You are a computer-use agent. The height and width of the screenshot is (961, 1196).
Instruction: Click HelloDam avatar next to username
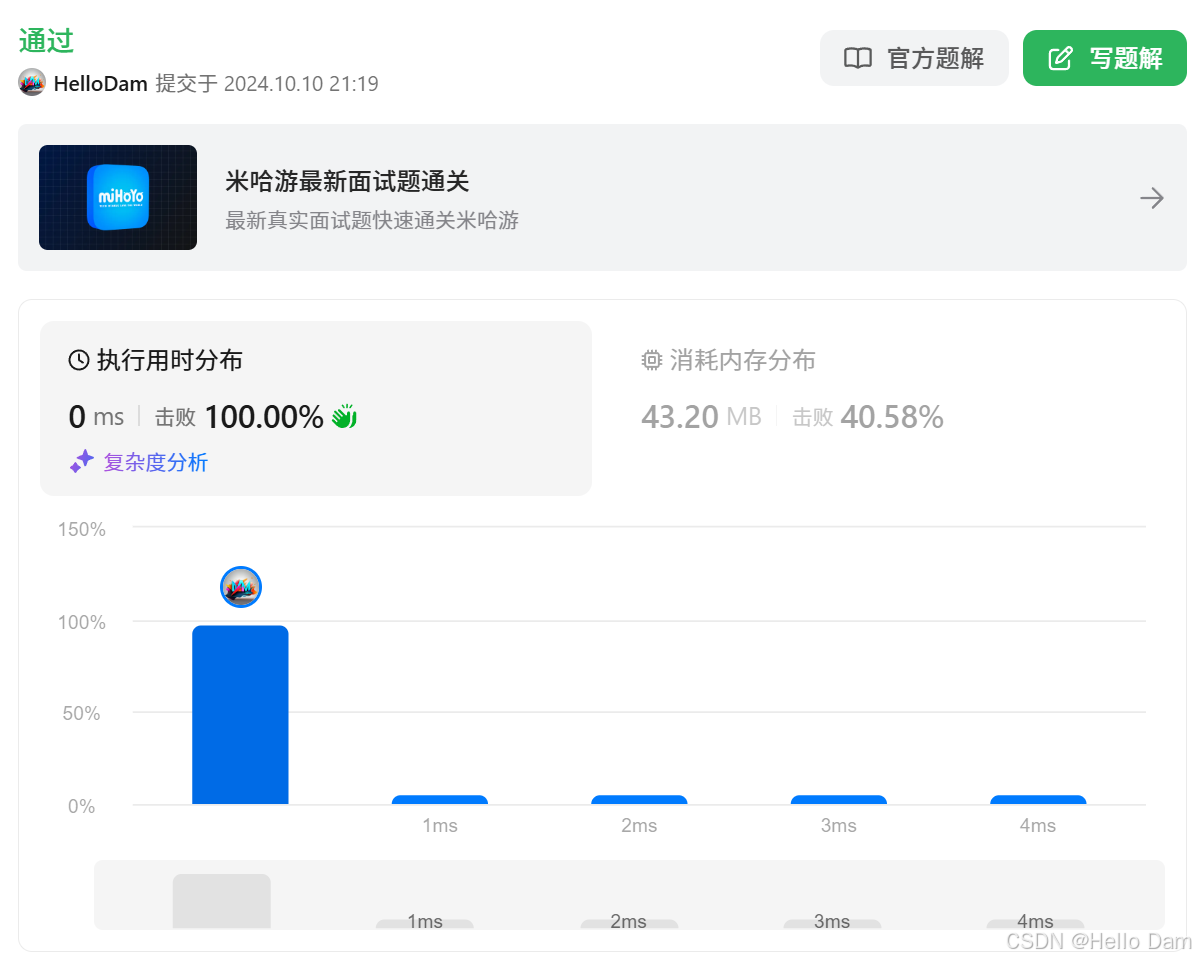point(31,82)
